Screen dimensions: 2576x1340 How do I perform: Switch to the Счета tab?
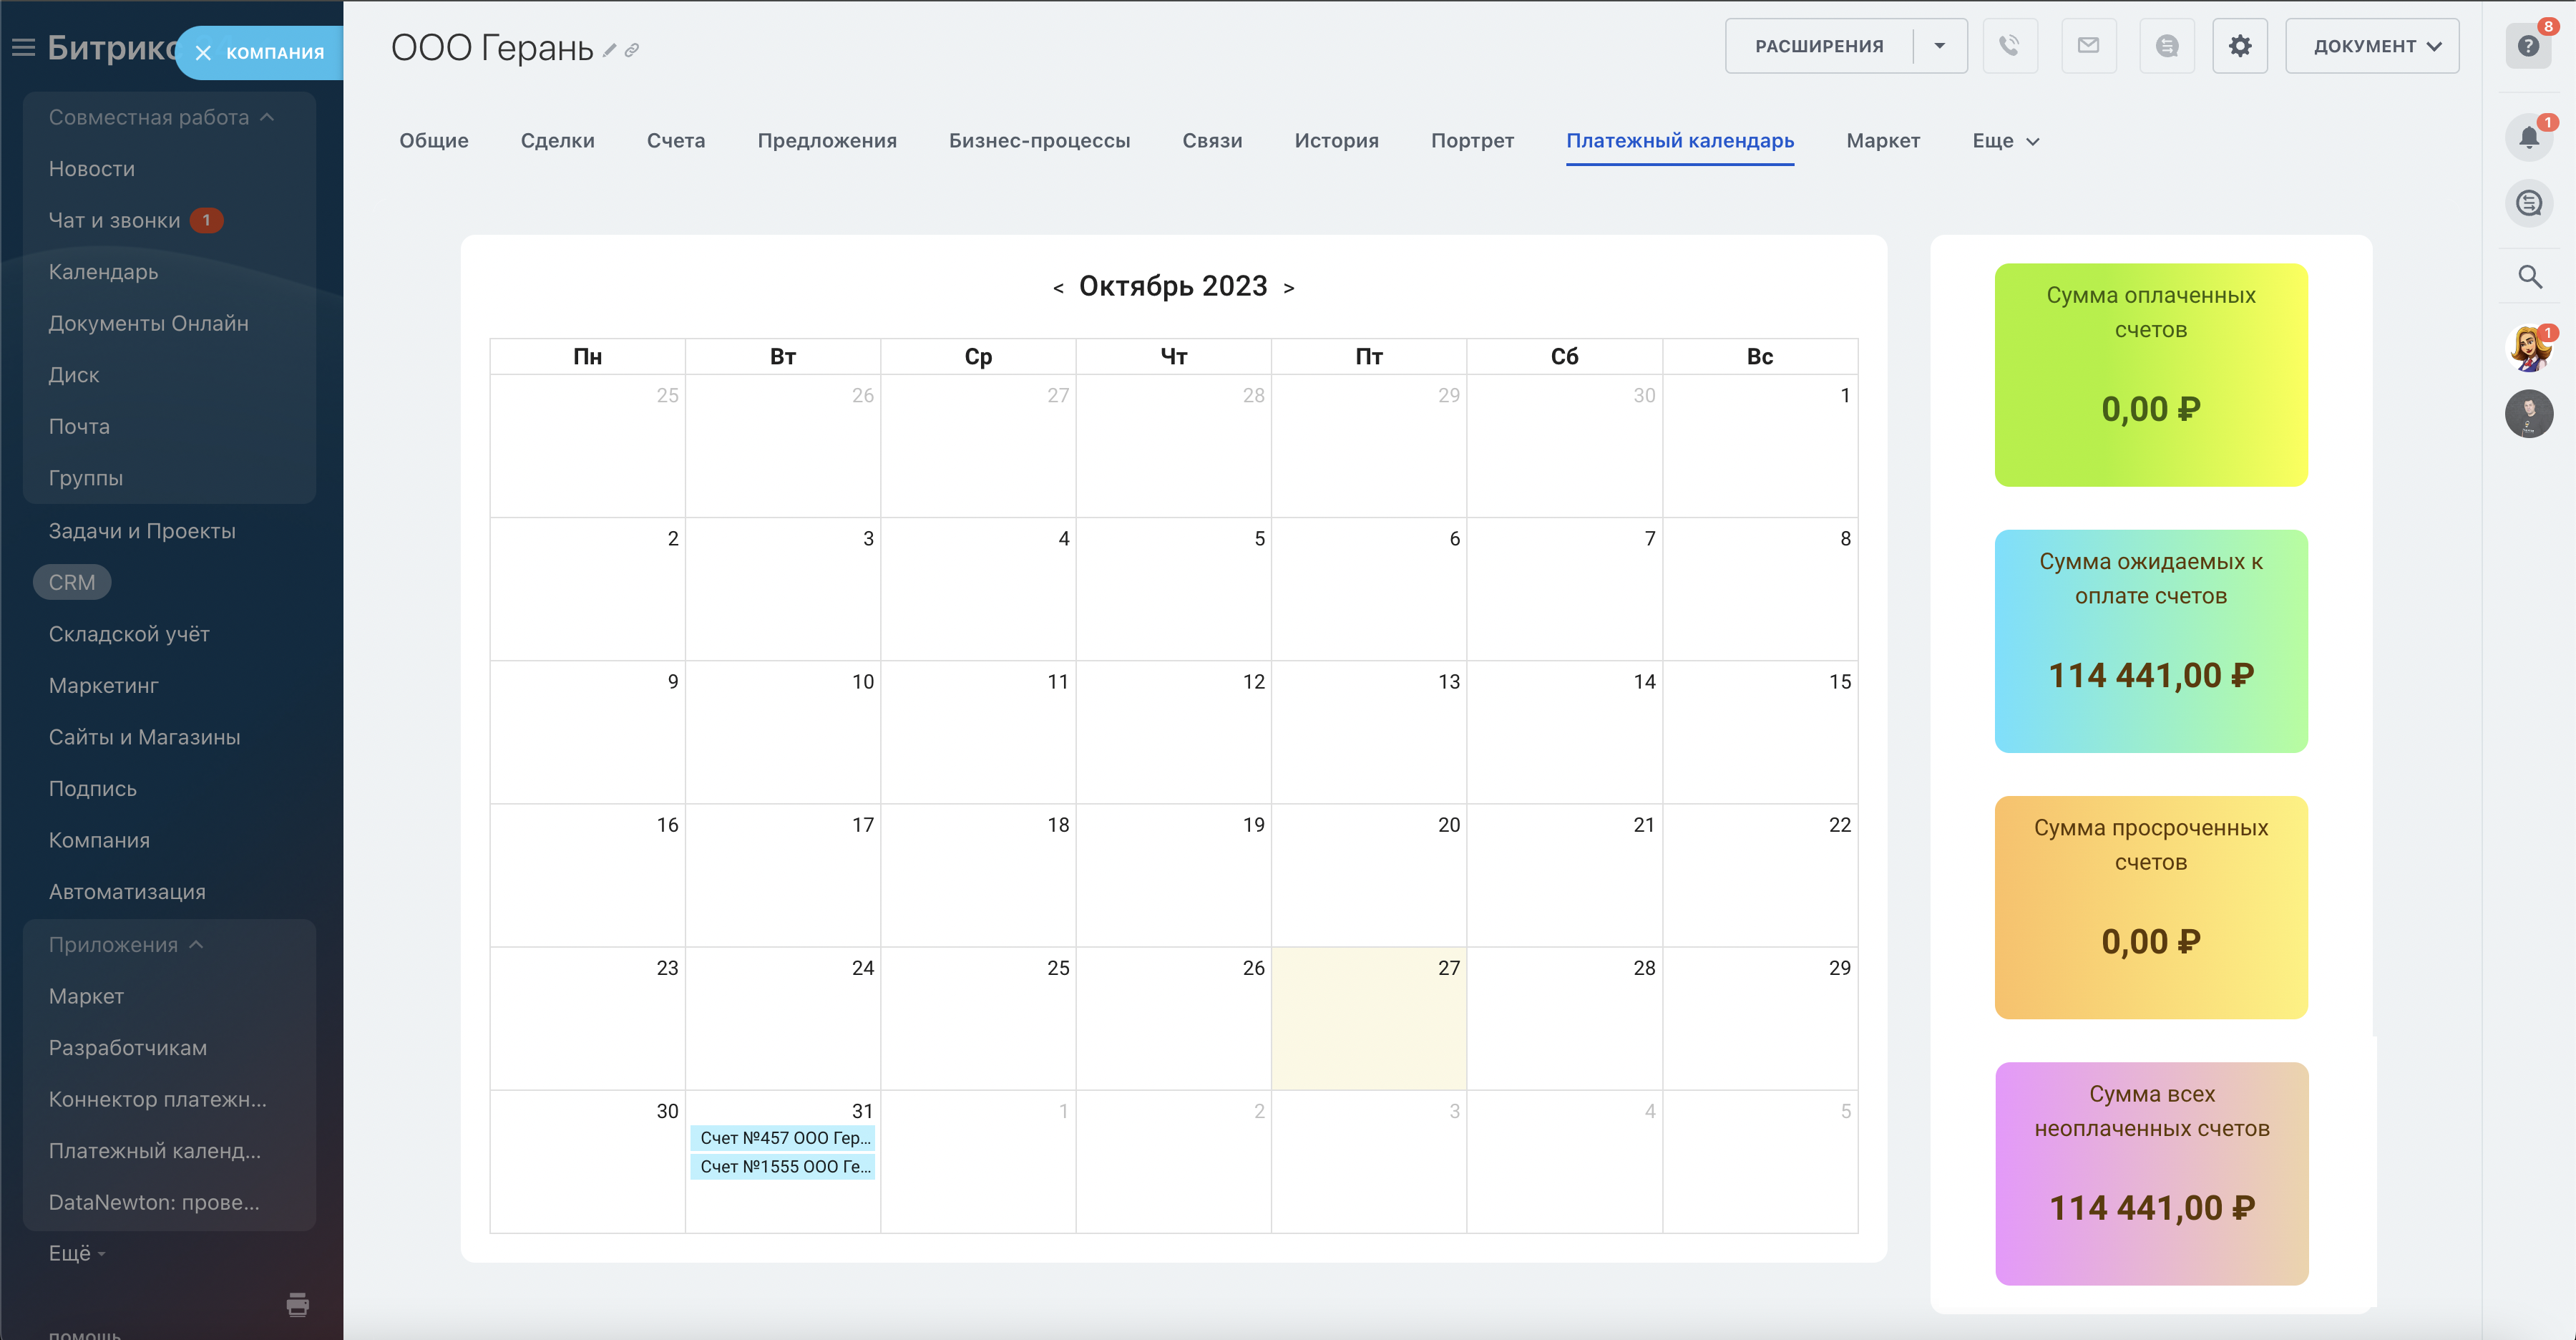[676, 141]
